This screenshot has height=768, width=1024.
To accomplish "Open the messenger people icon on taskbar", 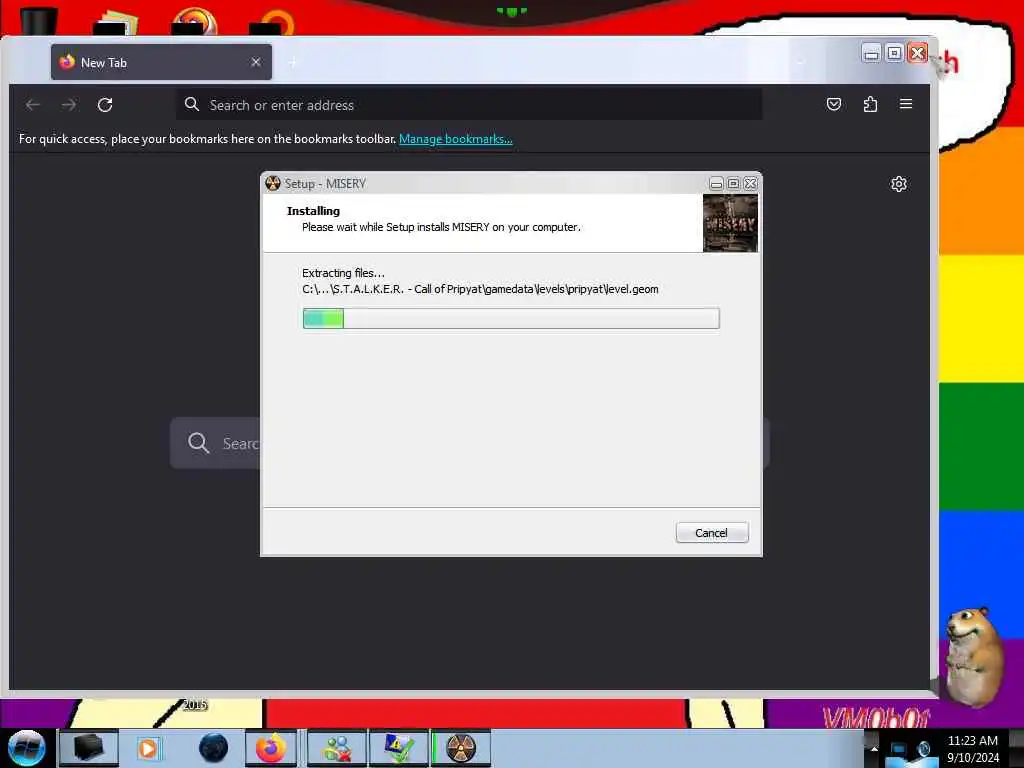I will 337,748.
